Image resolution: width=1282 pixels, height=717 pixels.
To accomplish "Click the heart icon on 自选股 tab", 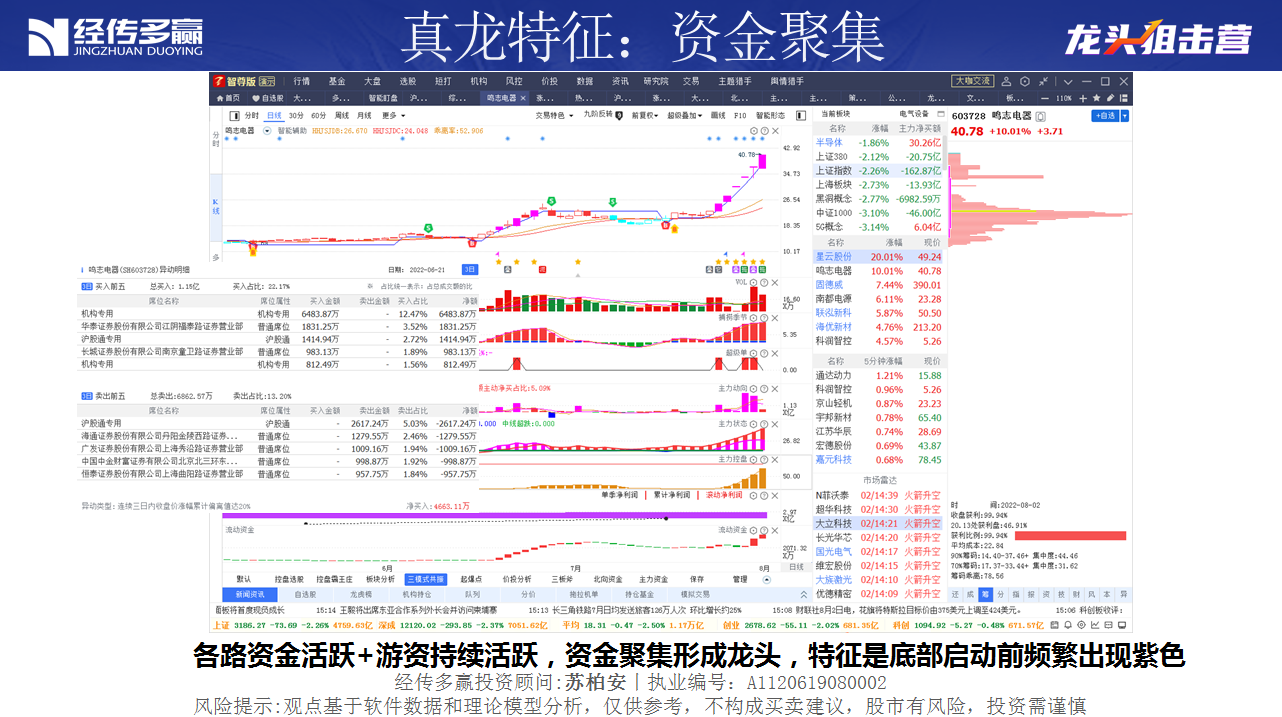I will pos(256,98).
